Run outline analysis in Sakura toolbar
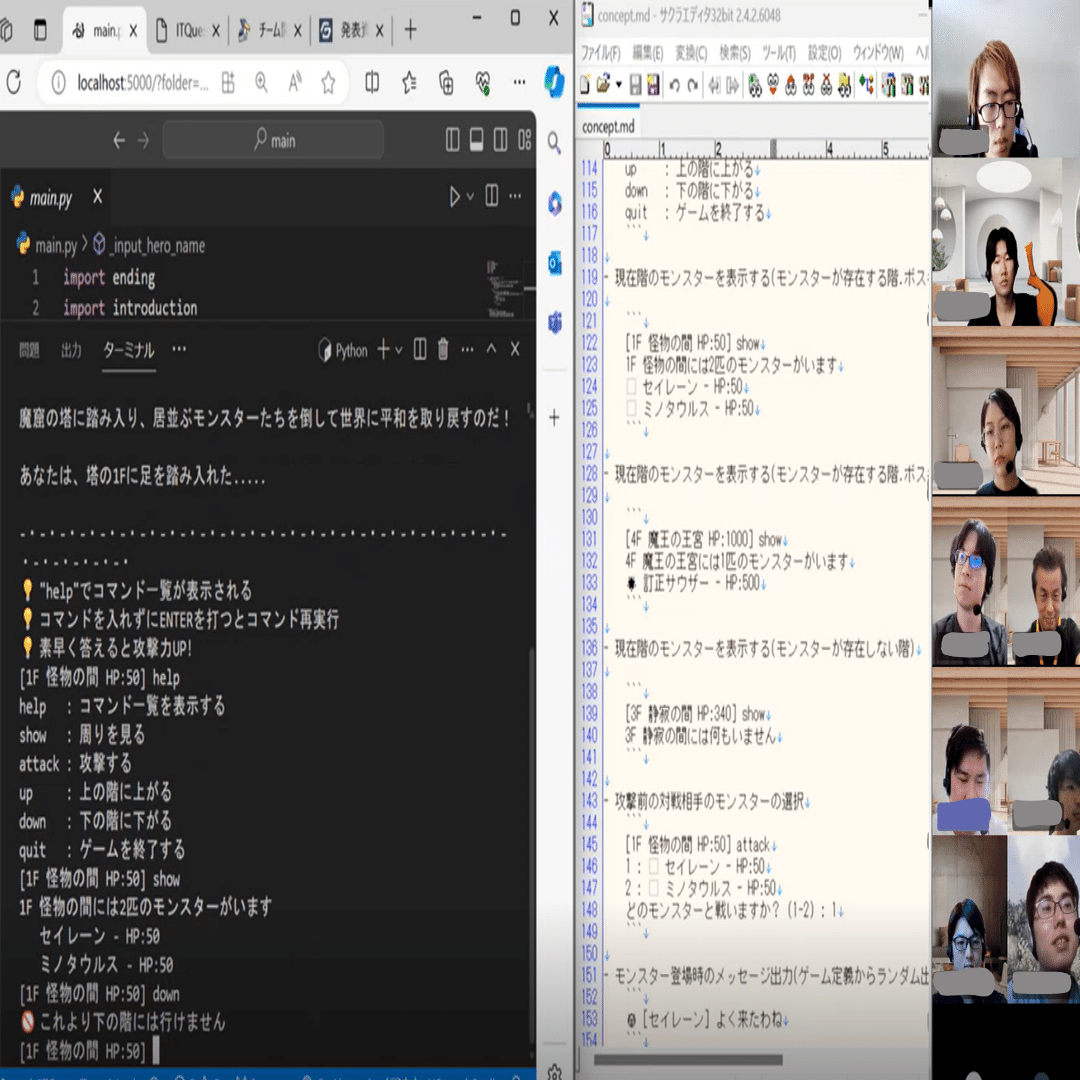1080x1080 pixels. [x=866, y=85]
